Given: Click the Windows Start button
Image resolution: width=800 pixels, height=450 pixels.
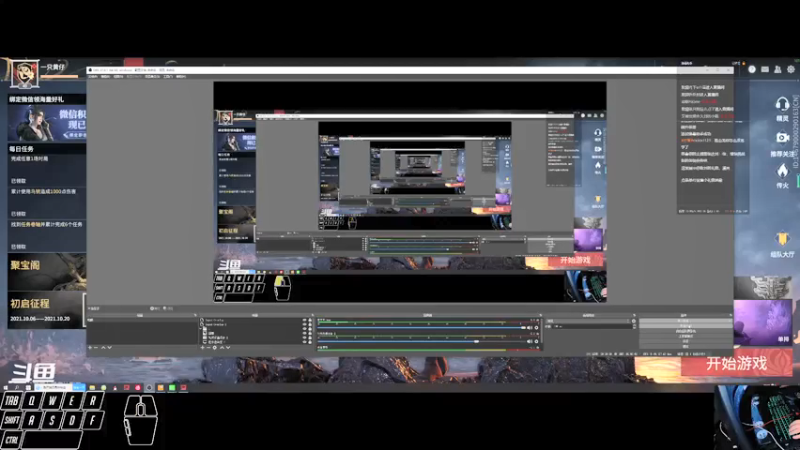Looking at the screenshot, I should 6,388.
